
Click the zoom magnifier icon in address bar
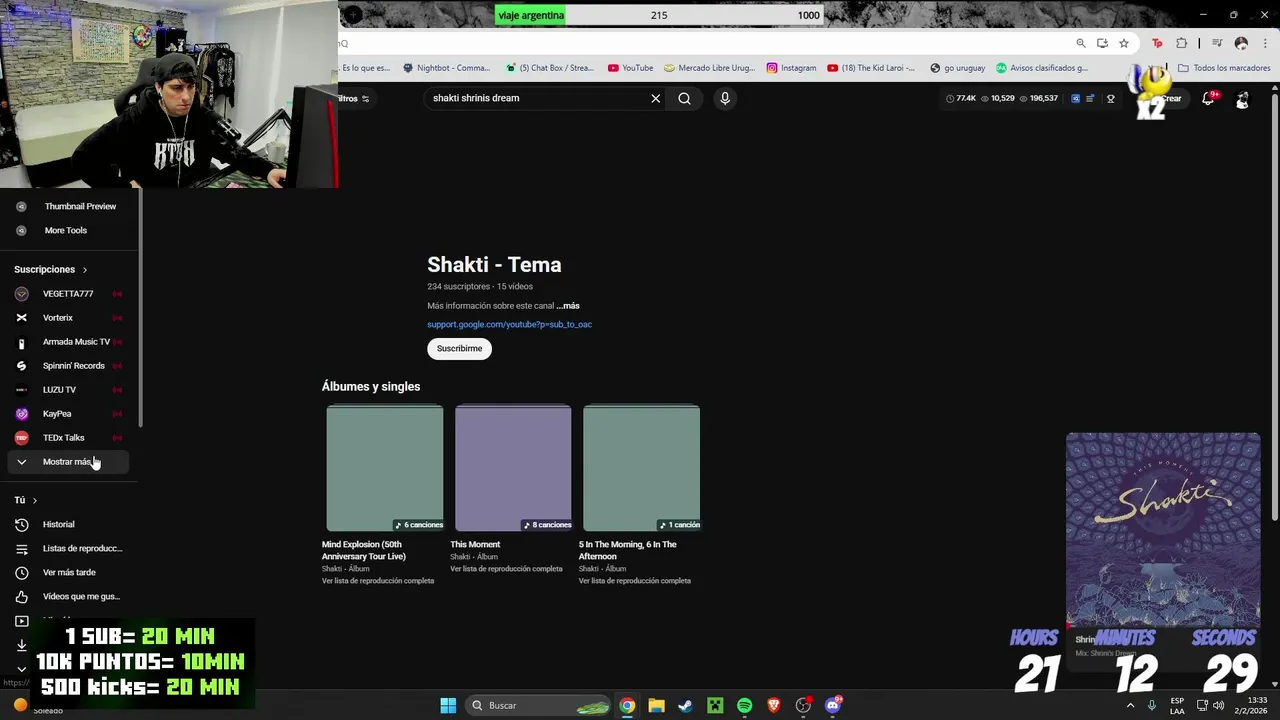[1081, 43]
